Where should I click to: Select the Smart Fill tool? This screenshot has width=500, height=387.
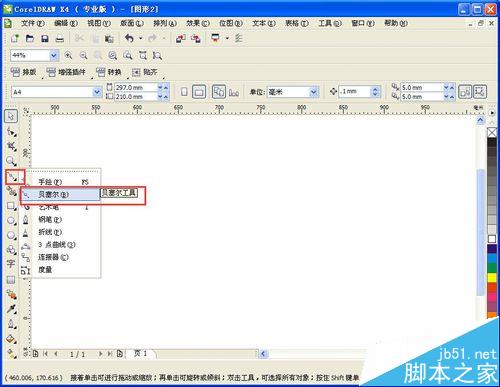[11, 191]
